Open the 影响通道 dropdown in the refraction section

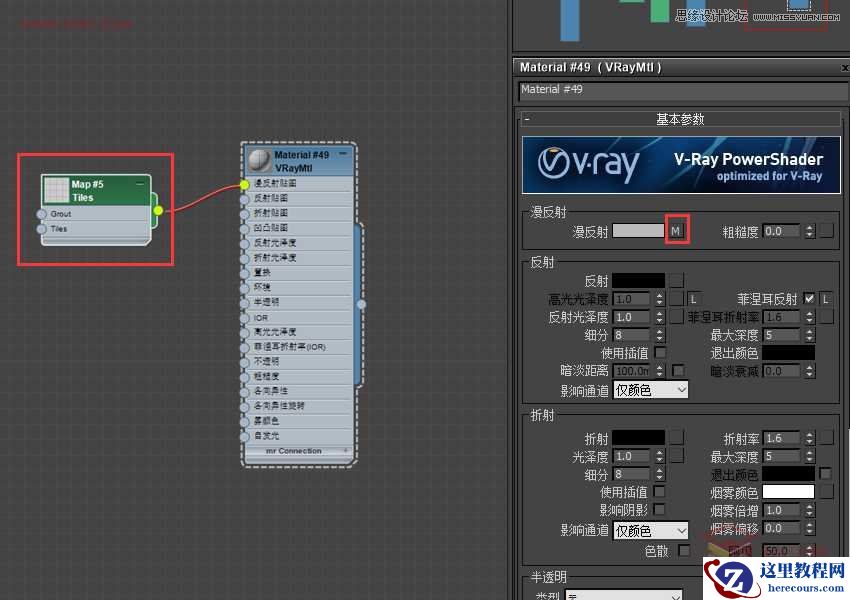(x=648, y=529)
